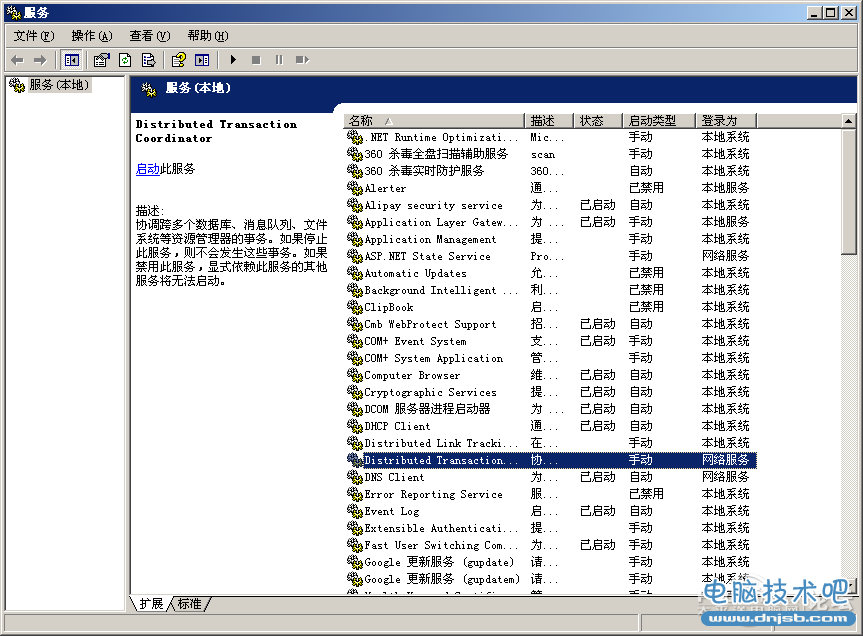This screenshot has width=863, height=636.
Task: Sort services by the 名称 column header
Action: tap(433, 120)
